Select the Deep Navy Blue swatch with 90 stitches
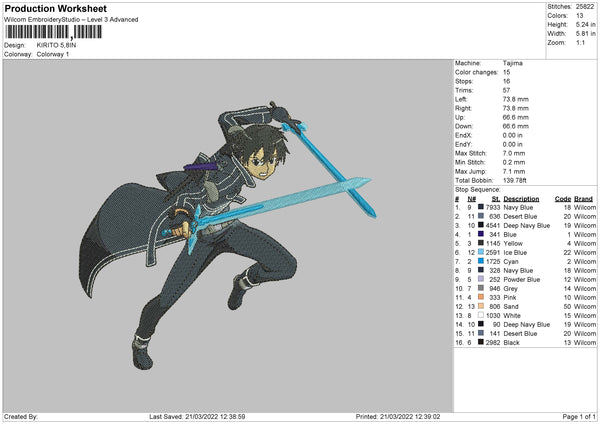The width and height of the screenshot is (600, 424). click(x=481, y=324)
